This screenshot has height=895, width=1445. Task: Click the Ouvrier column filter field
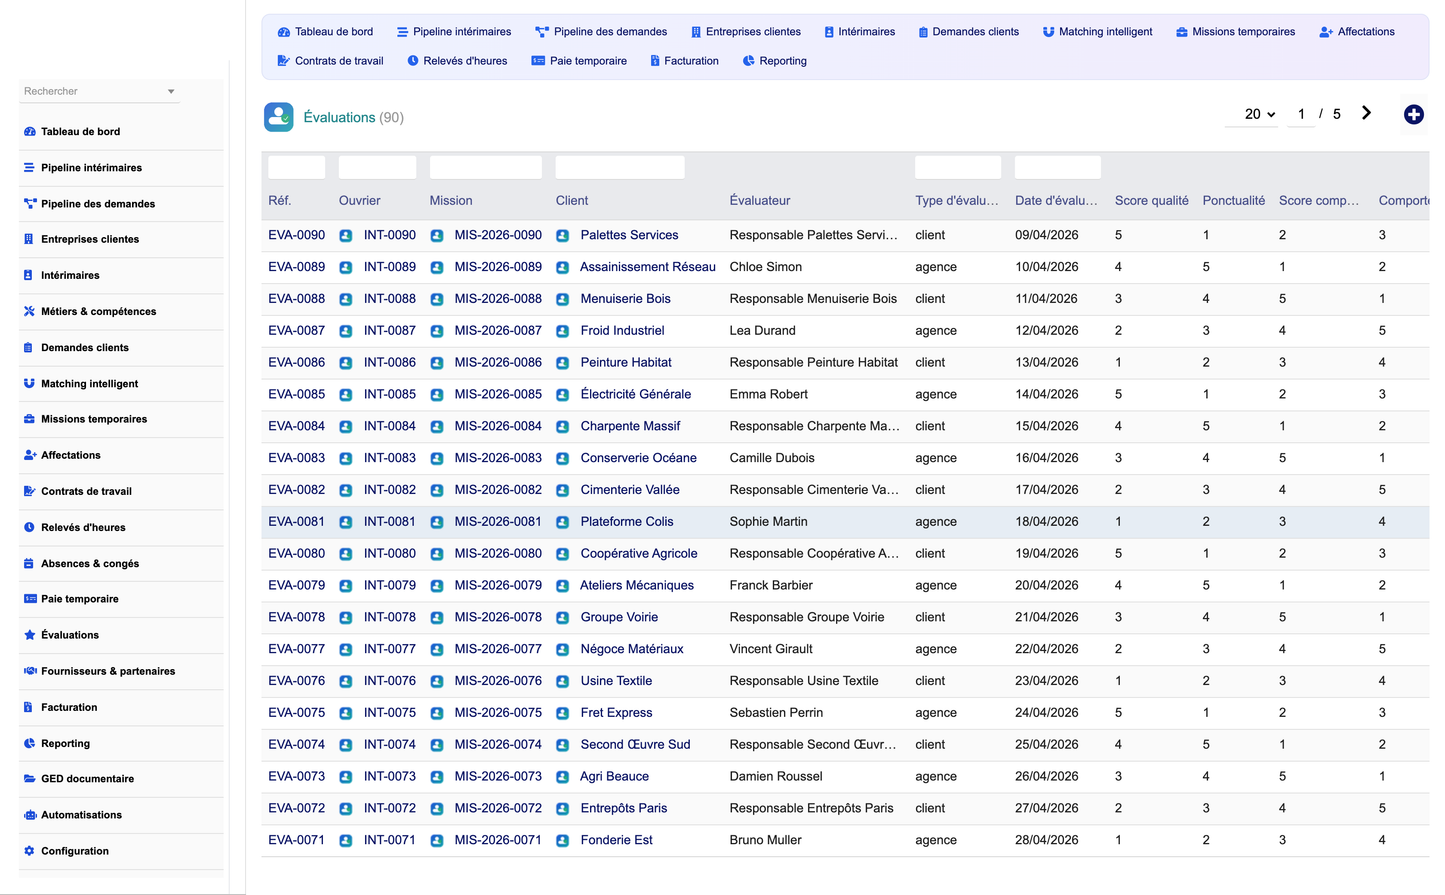click(x=377, y=167)
